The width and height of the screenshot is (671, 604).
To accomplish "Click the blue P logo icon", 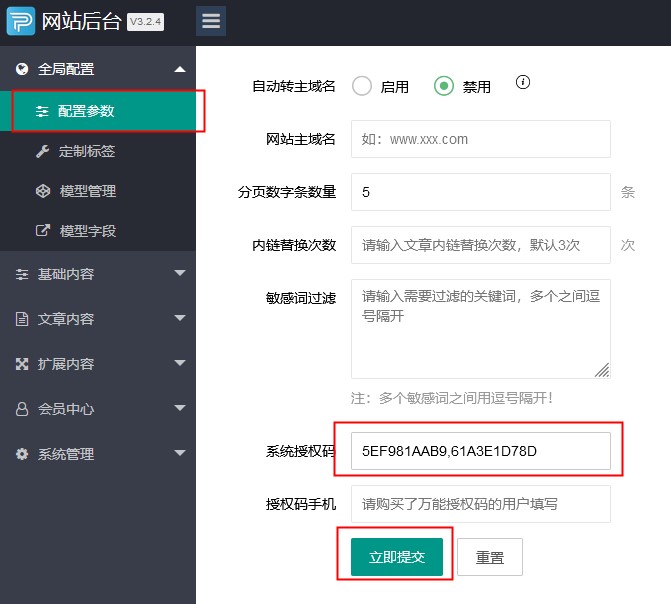I will tap(21, 21).
